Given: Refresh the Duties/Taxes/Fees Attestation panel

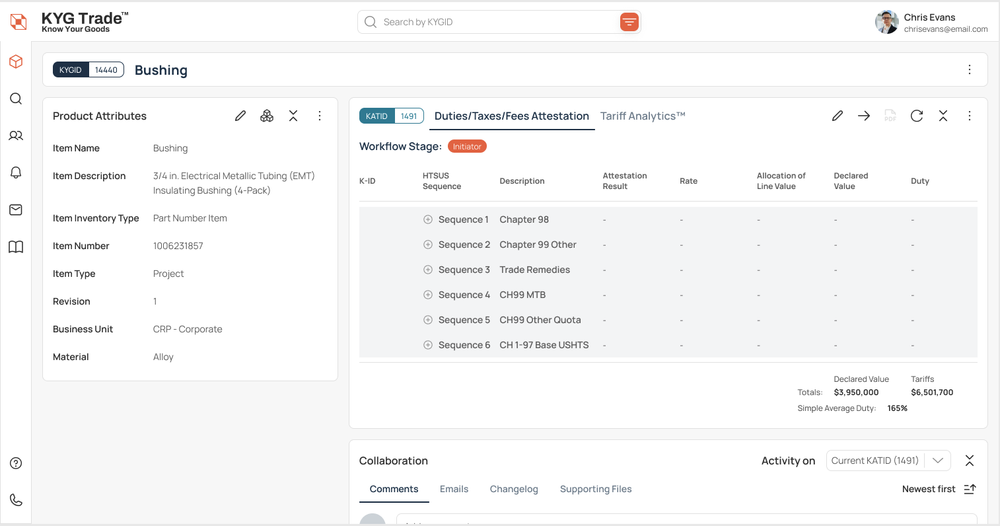Looking at the screenshot, I should [916, 116].
